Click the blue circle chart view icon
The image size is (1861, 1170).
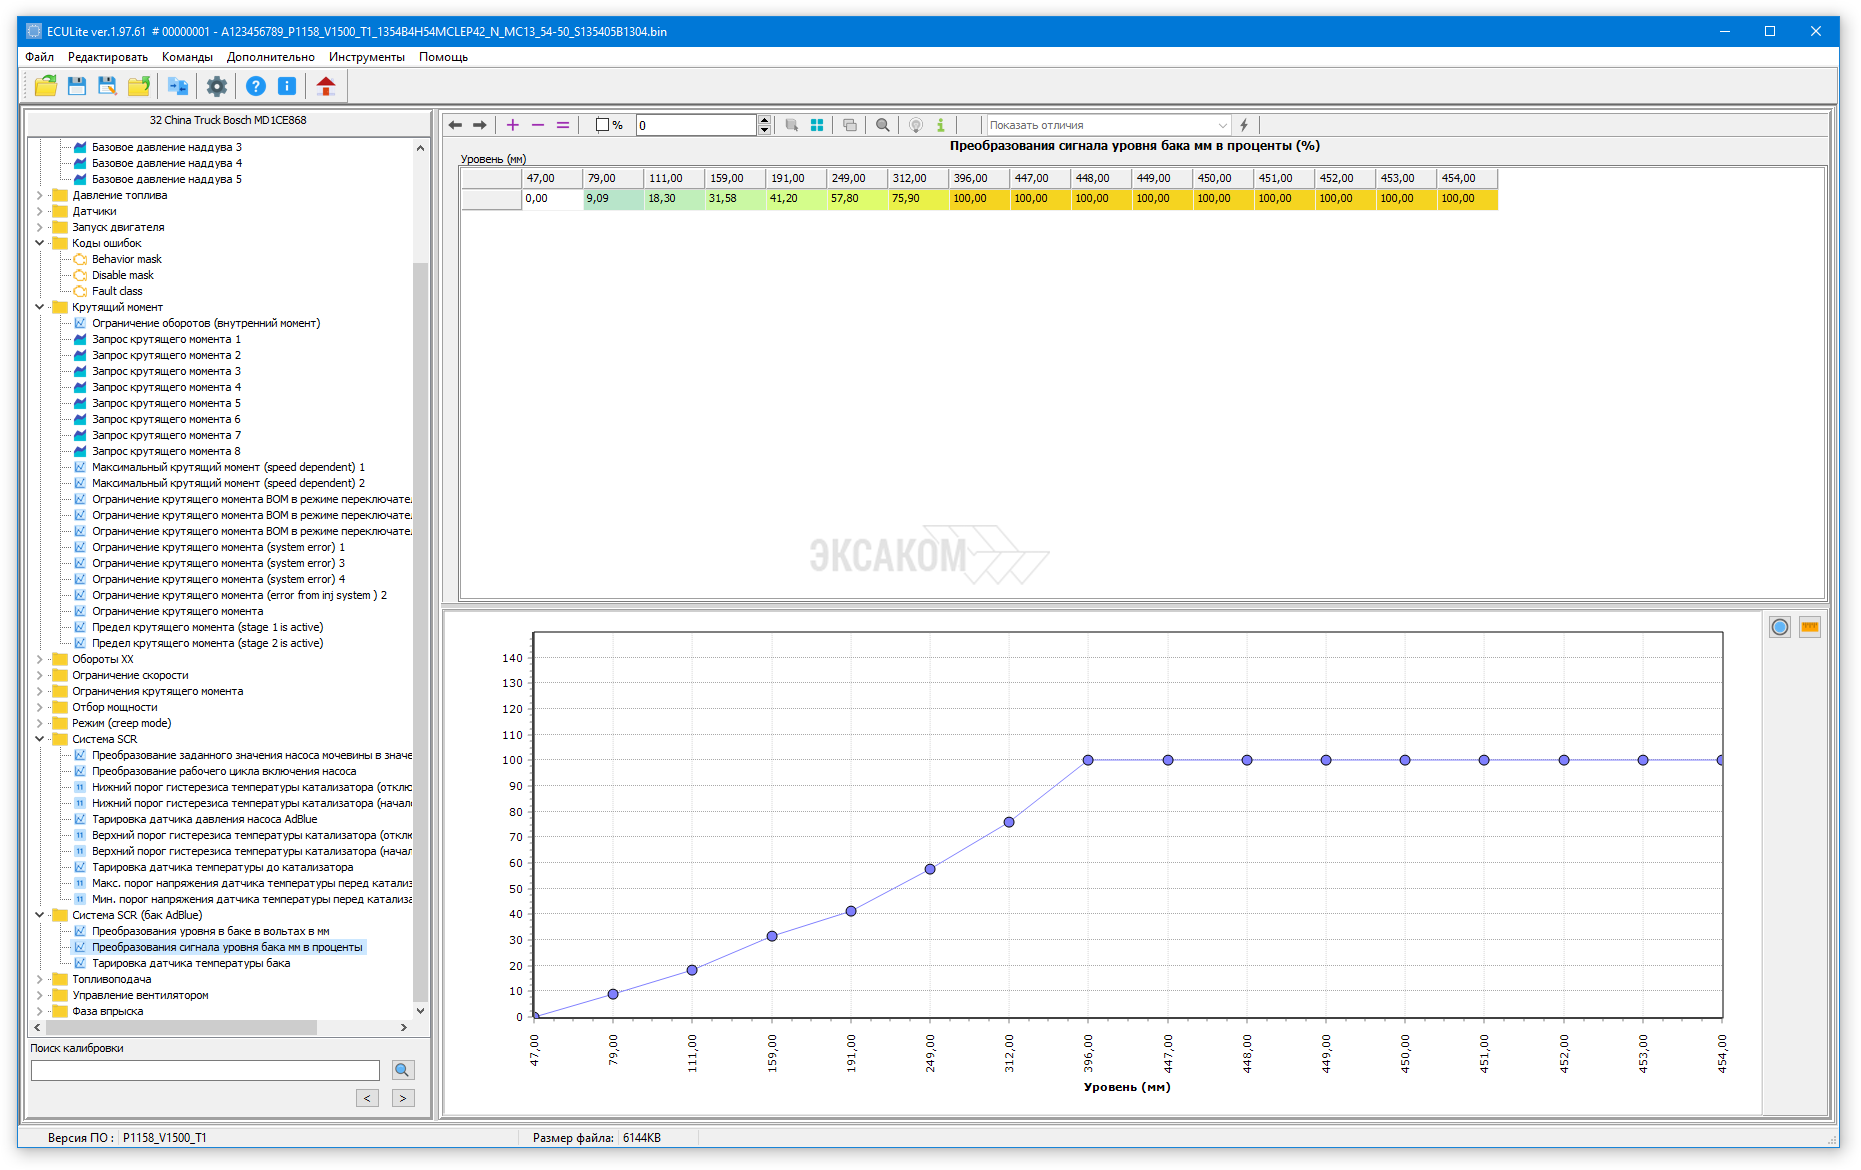(1780, 627)
